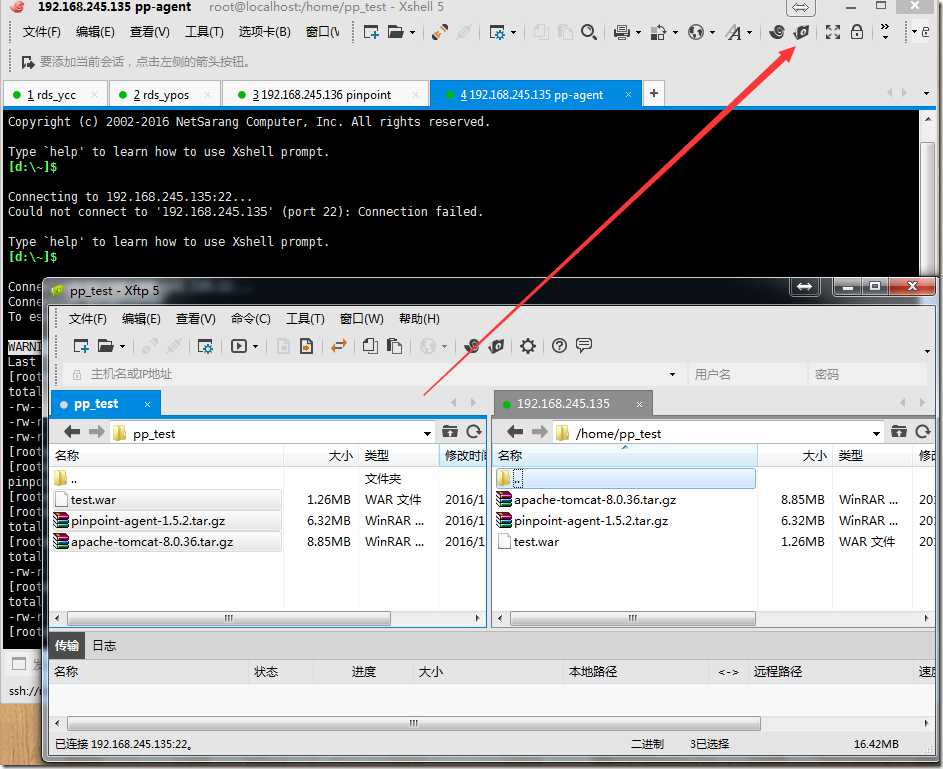Select remote apache-tomcat-8.0.36.tar.gz file

(x=595, y=500)
